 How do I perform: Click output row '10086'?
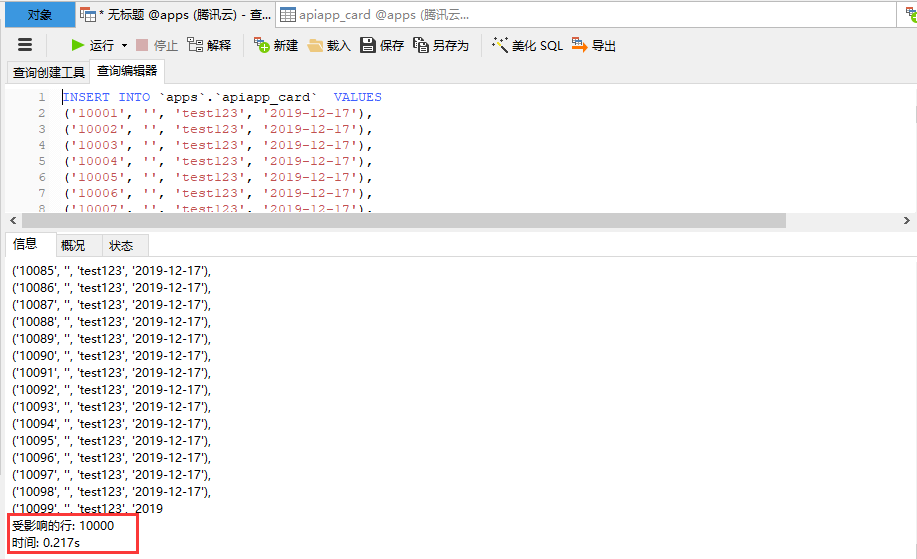111,288
